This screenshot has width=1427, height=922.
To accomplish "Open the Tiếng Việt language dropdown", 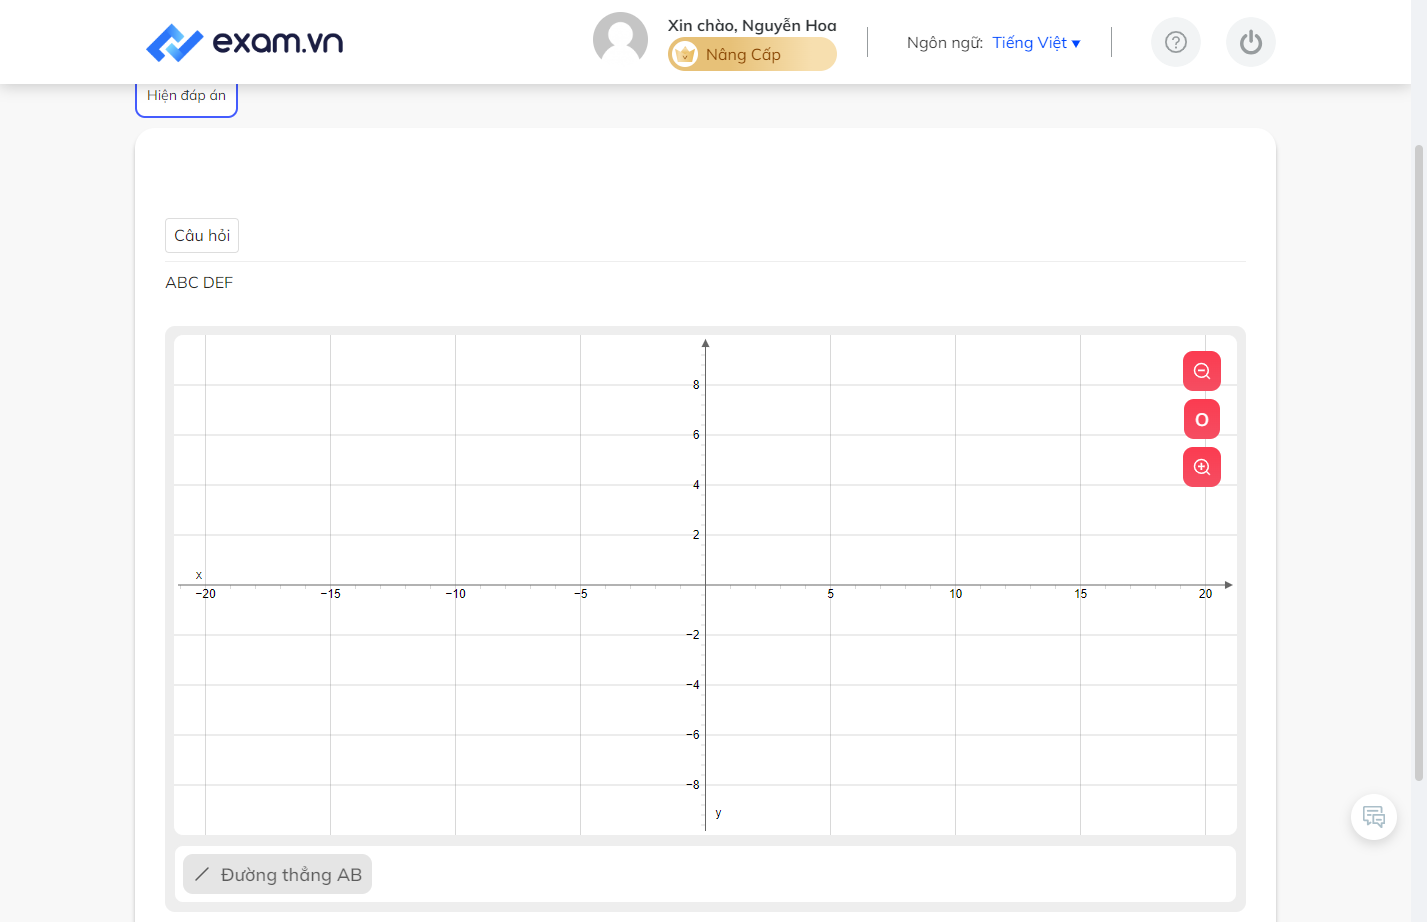I will coord(1036,43).
